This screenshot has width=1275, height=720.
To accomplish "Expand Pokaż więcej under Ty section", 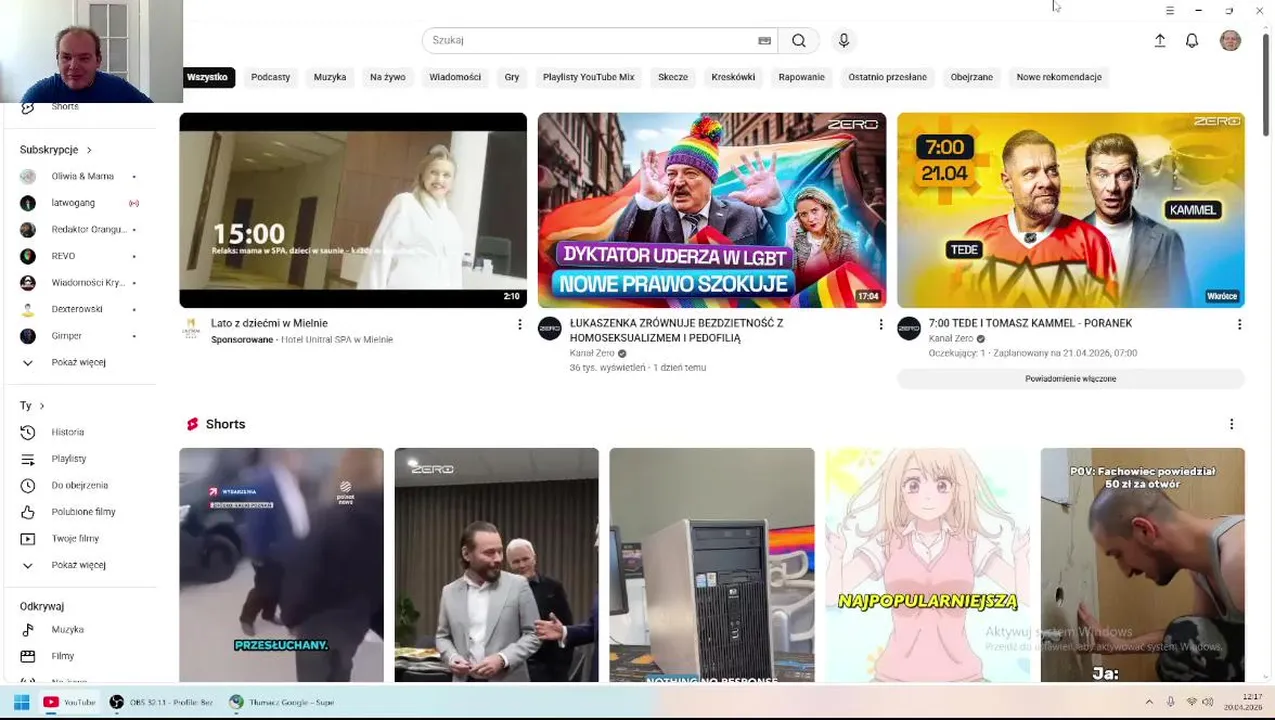I will (78, 566).
